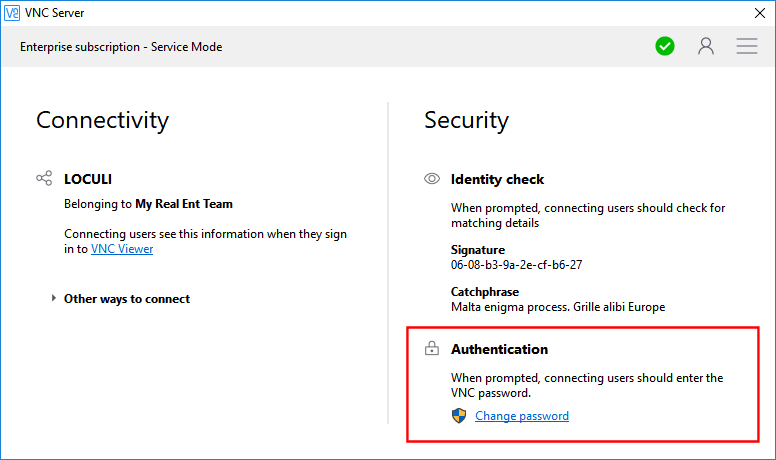The width and height of the screenshot is (776, 460).
Task: Click the Authentication heading
Action: point(499,349)
